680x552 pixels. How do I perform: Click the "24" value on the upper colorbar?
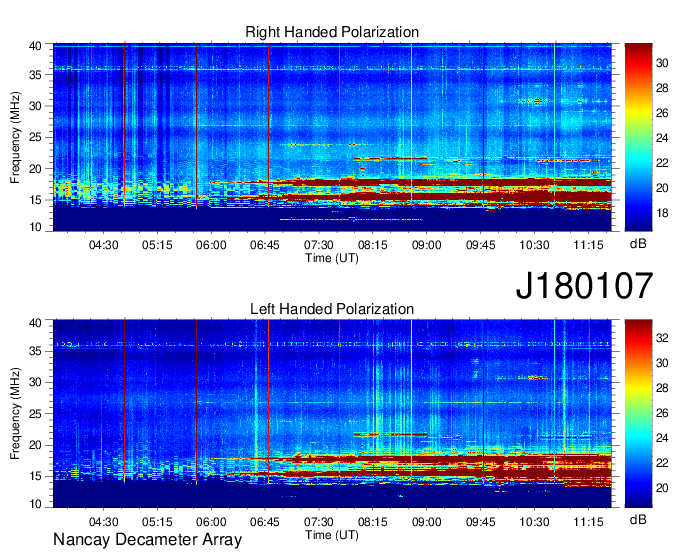[662, 138]
